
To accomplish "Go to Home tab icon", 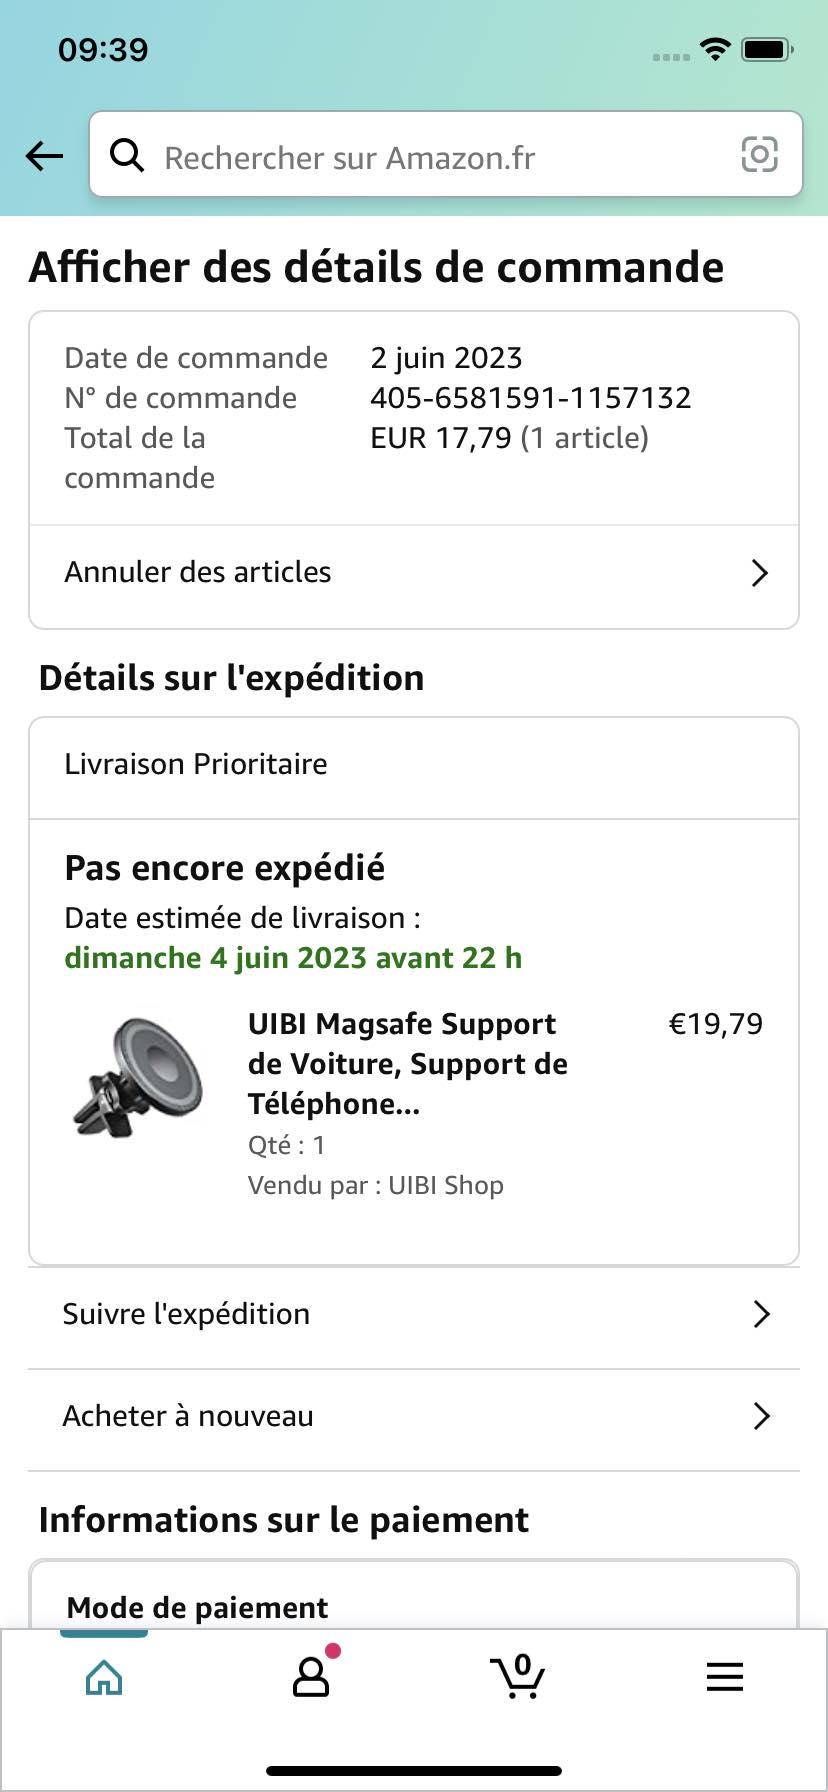I will pos(104,1678).
